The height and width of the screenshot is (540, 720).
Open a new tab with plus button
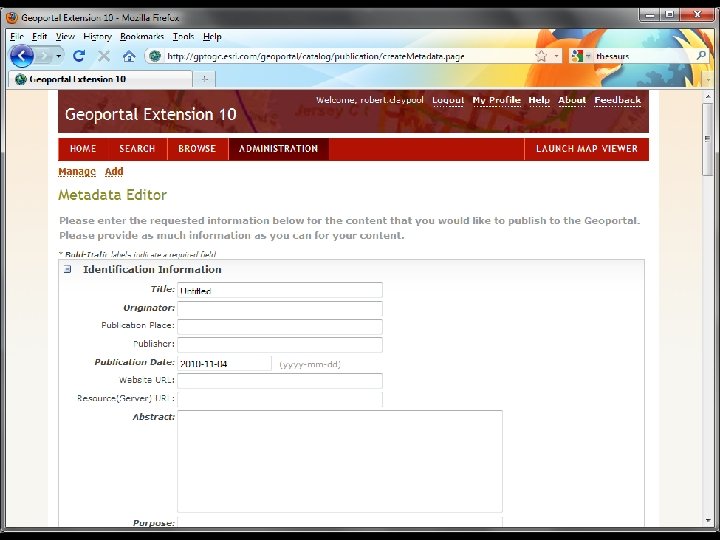(x=205, y=79)
